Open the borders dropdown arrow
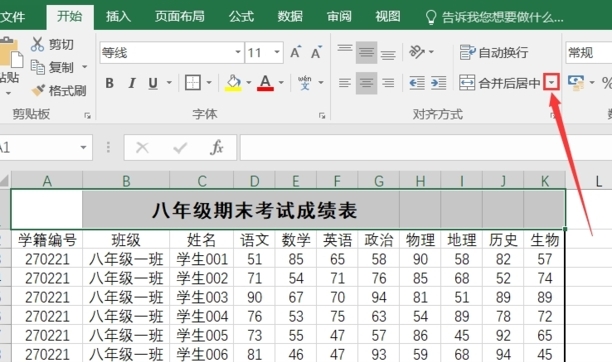This screenshot has height=362, width=612. pyautogui.click(x=209, y=83)
